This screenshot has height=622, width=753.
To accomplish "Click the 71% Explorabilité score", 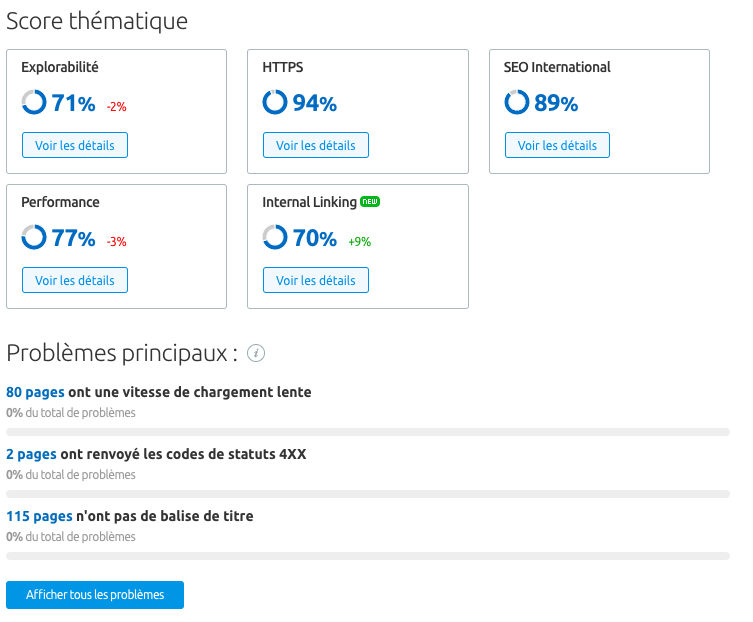I will 73,103.
